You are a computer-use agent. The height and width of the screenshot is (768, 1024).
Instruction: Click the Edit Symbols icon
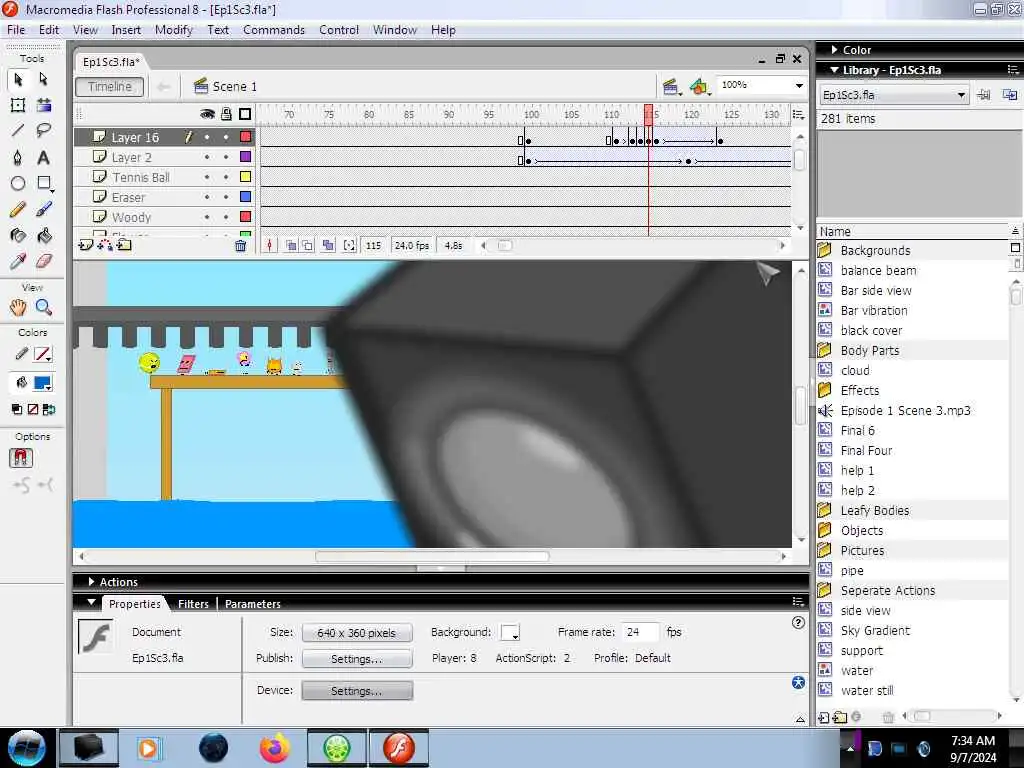click(x=699, y=86)
